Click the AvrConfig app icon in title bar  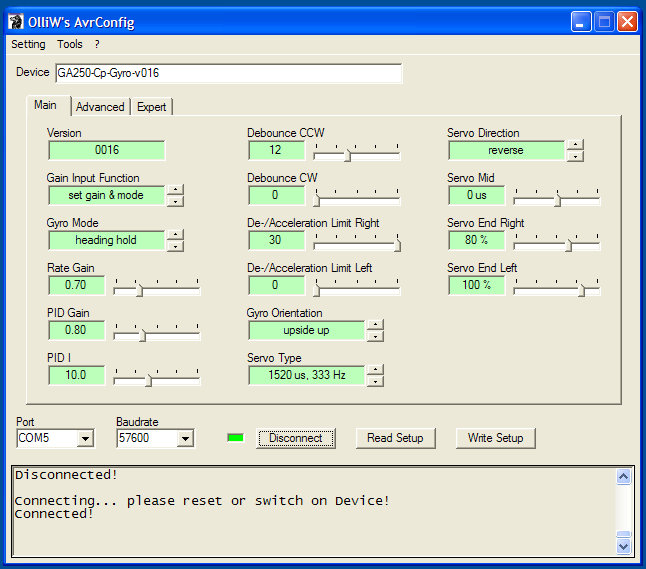tap(16, 21)
